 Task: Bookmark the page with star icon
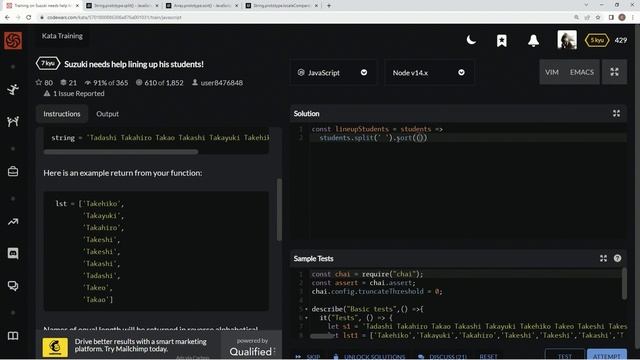point(598,18)
